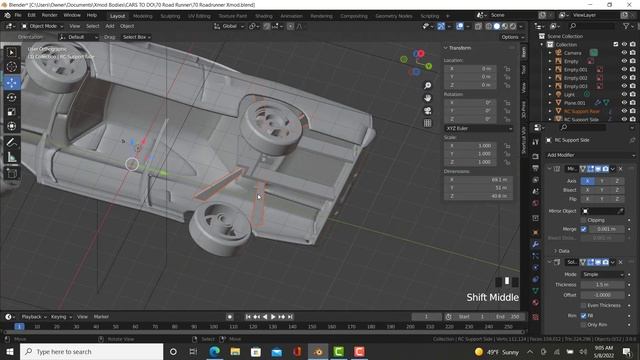Enable Only Rim checkbox
Viewport: 640px width, 360px height.
(x=584, y=325)
